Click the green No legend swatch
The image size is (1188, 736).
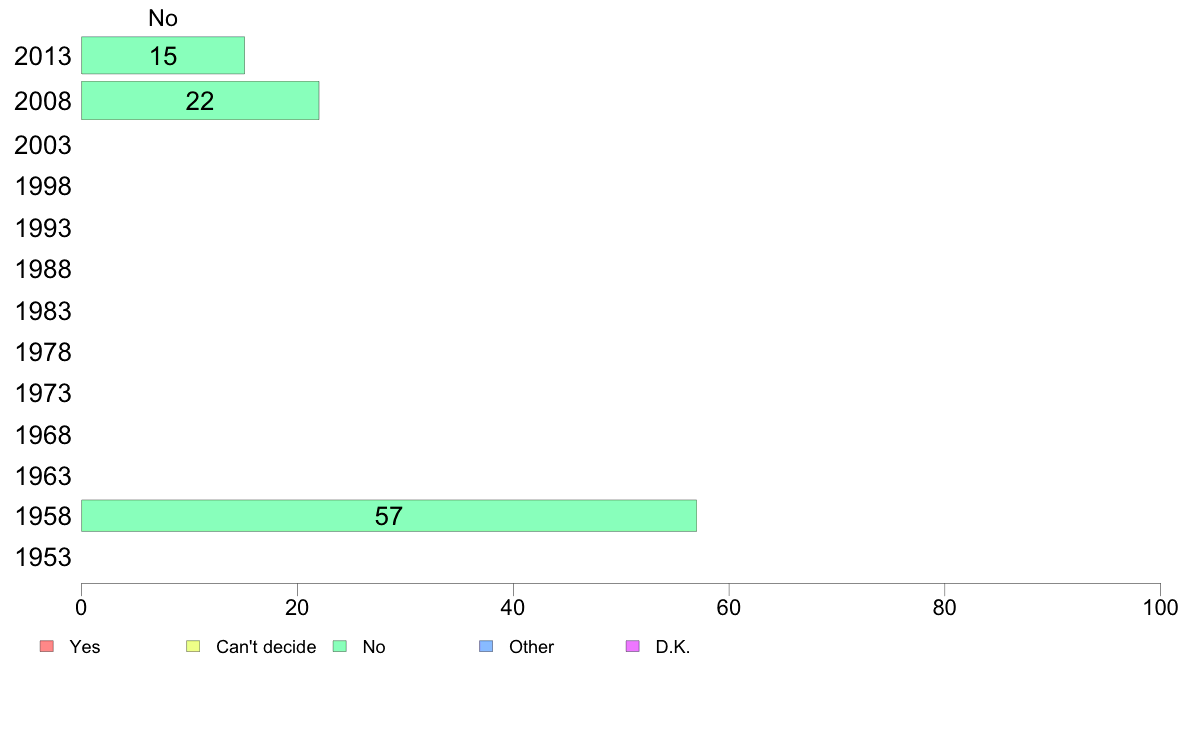340,646
